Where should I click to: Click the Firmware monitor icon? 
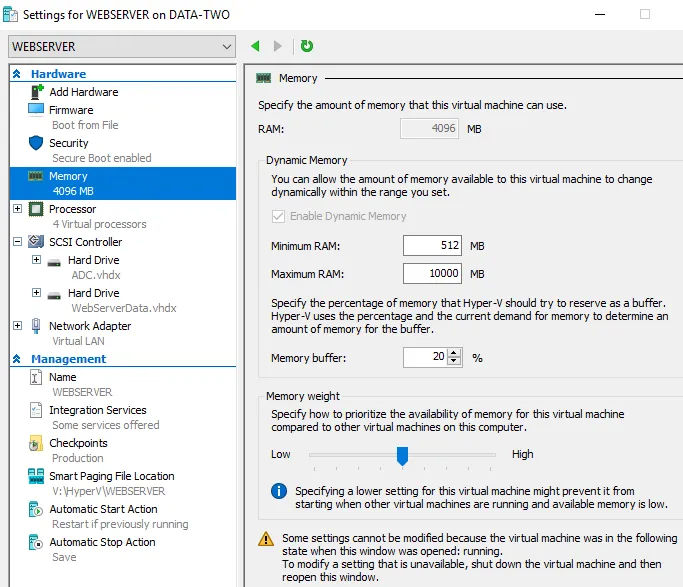coord(36,109)
